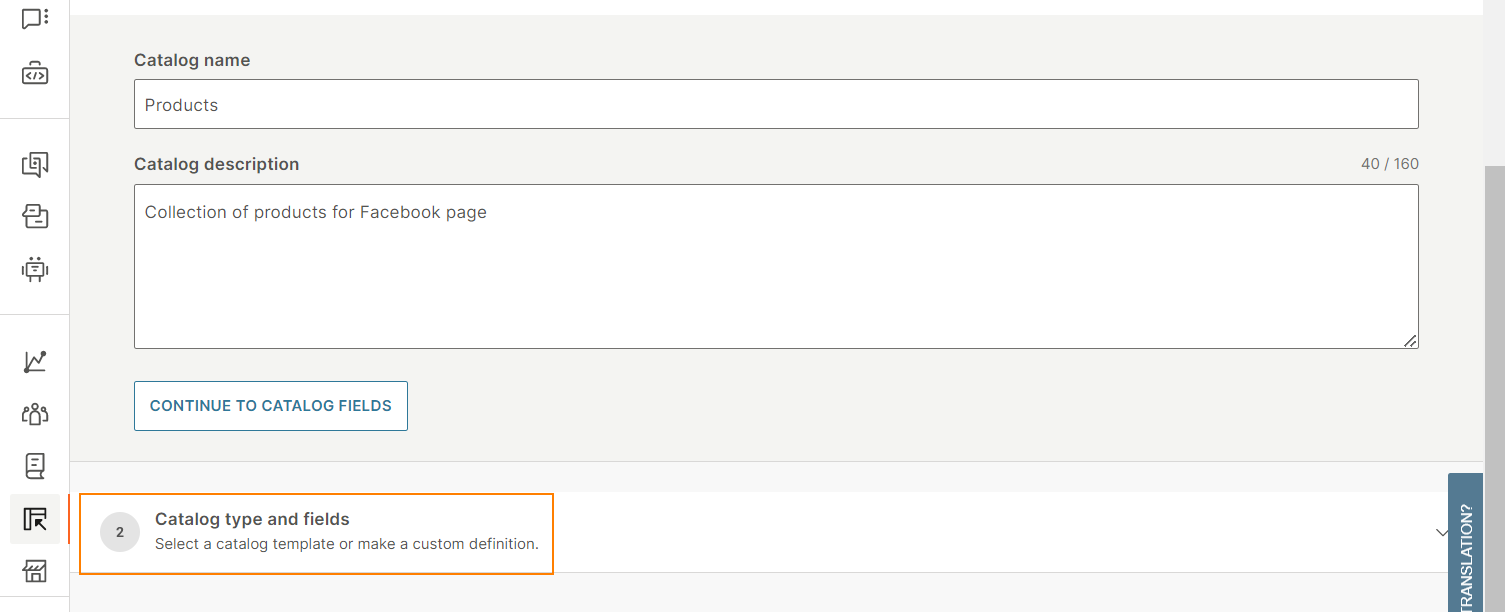The image size is (1505, 612).
Task: Click the step 2 number circle
Action: (x=120, y=532)
